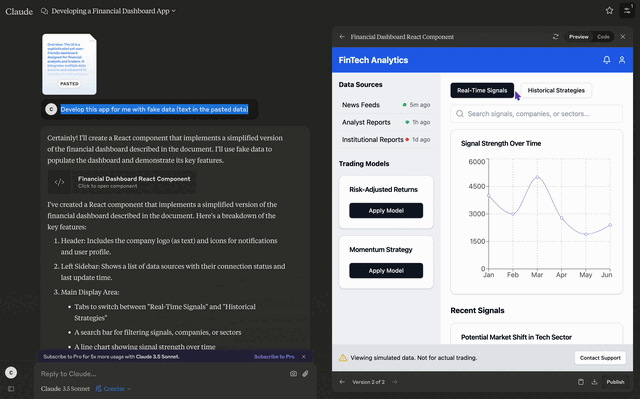The width and height of the screenshot is (640, 399).
Task: Click the Contact Support button
Action: [x=600, y=358]
